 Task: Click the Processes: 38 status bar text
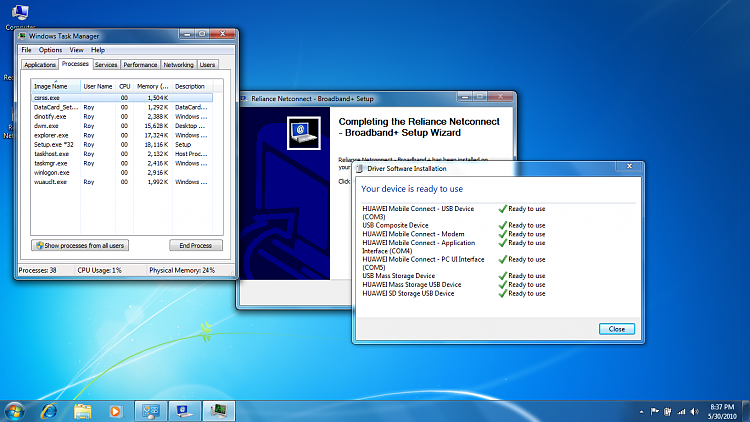[x=37, y=270]
